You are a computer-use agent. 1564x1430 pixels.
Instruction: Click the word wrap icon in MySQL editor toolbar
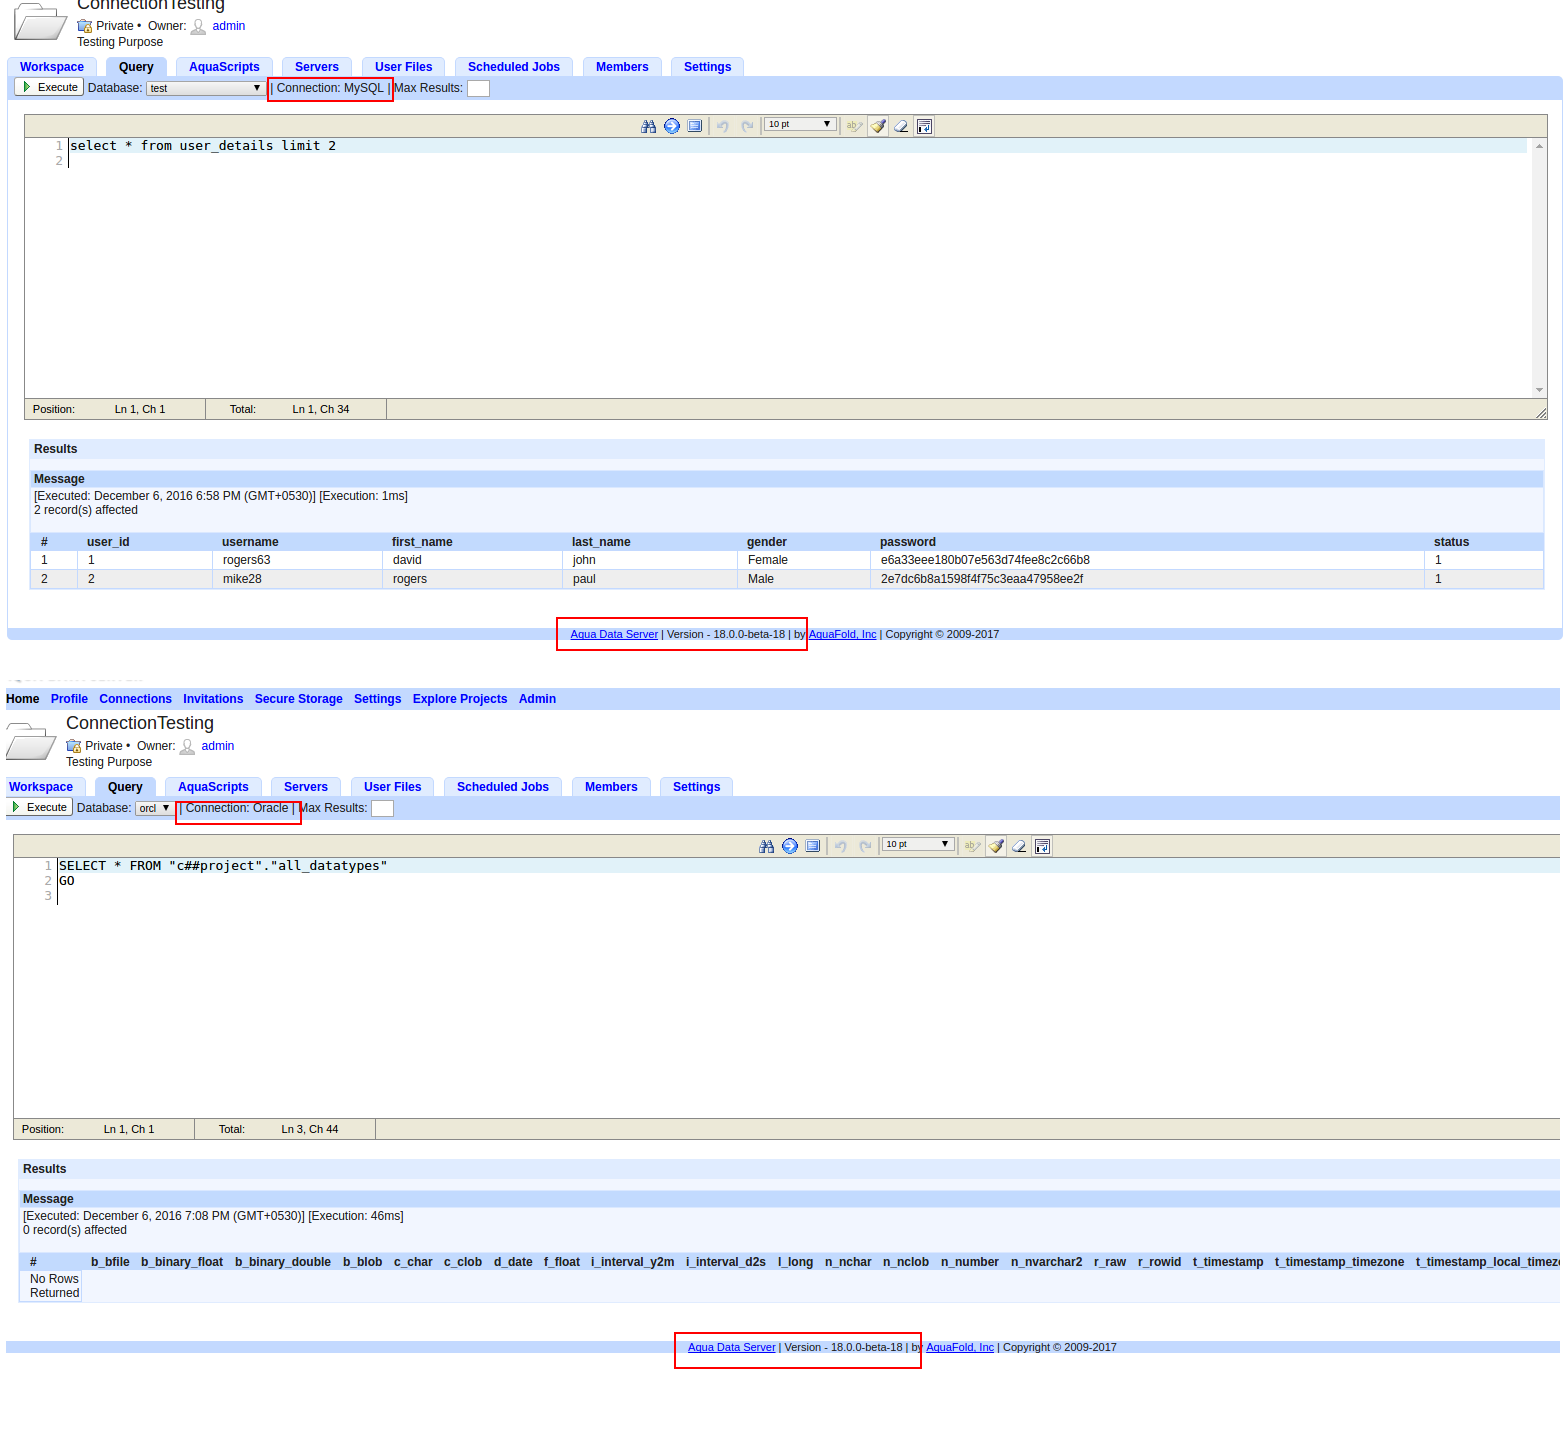pos(925,126)
